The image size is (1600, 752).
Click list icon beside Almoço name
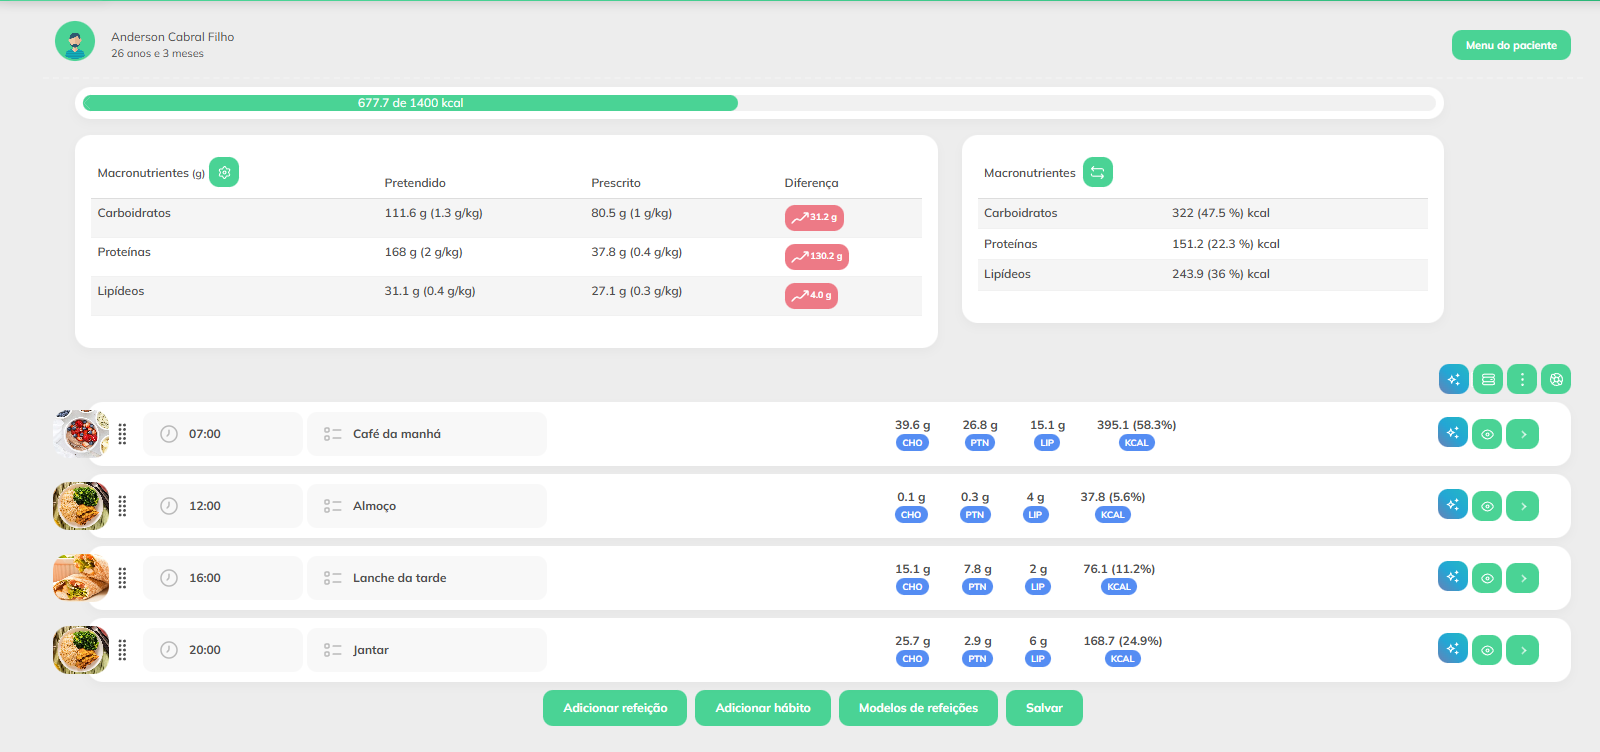pos(332,506)
